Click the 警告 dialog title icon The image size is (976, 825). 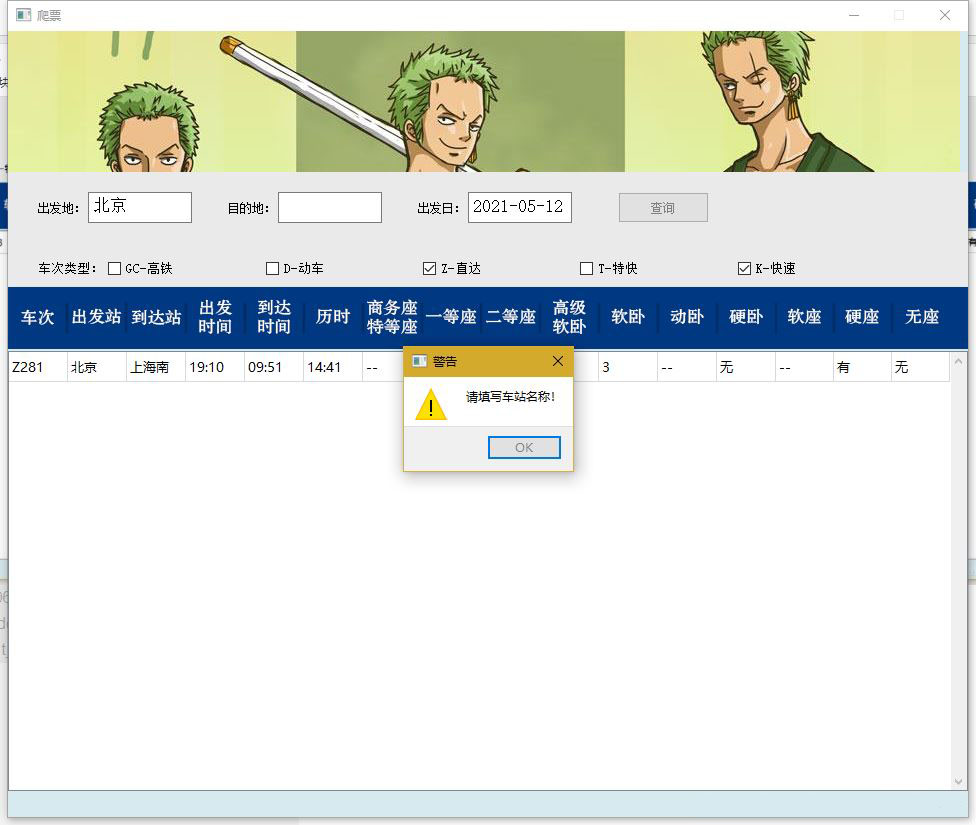pyautogui.click(x=419, y=361)
